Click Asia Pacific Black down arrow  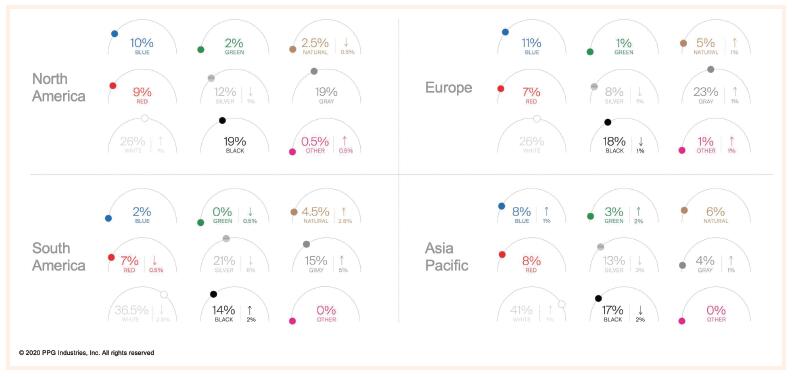click(640, 310)
